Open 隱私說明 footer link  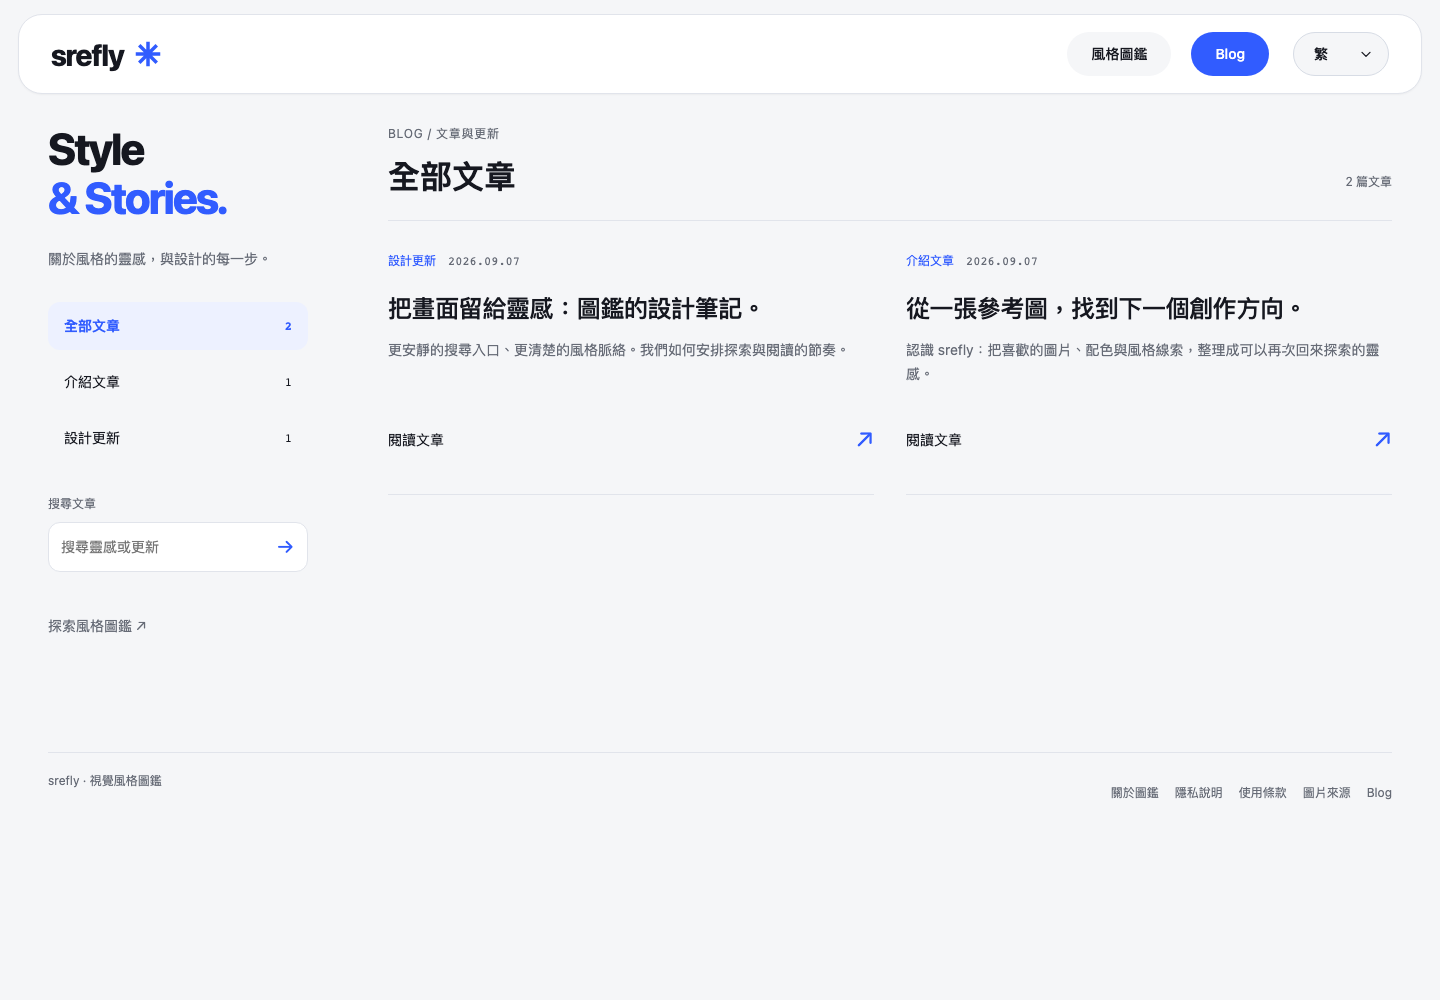click(1199, 793)
